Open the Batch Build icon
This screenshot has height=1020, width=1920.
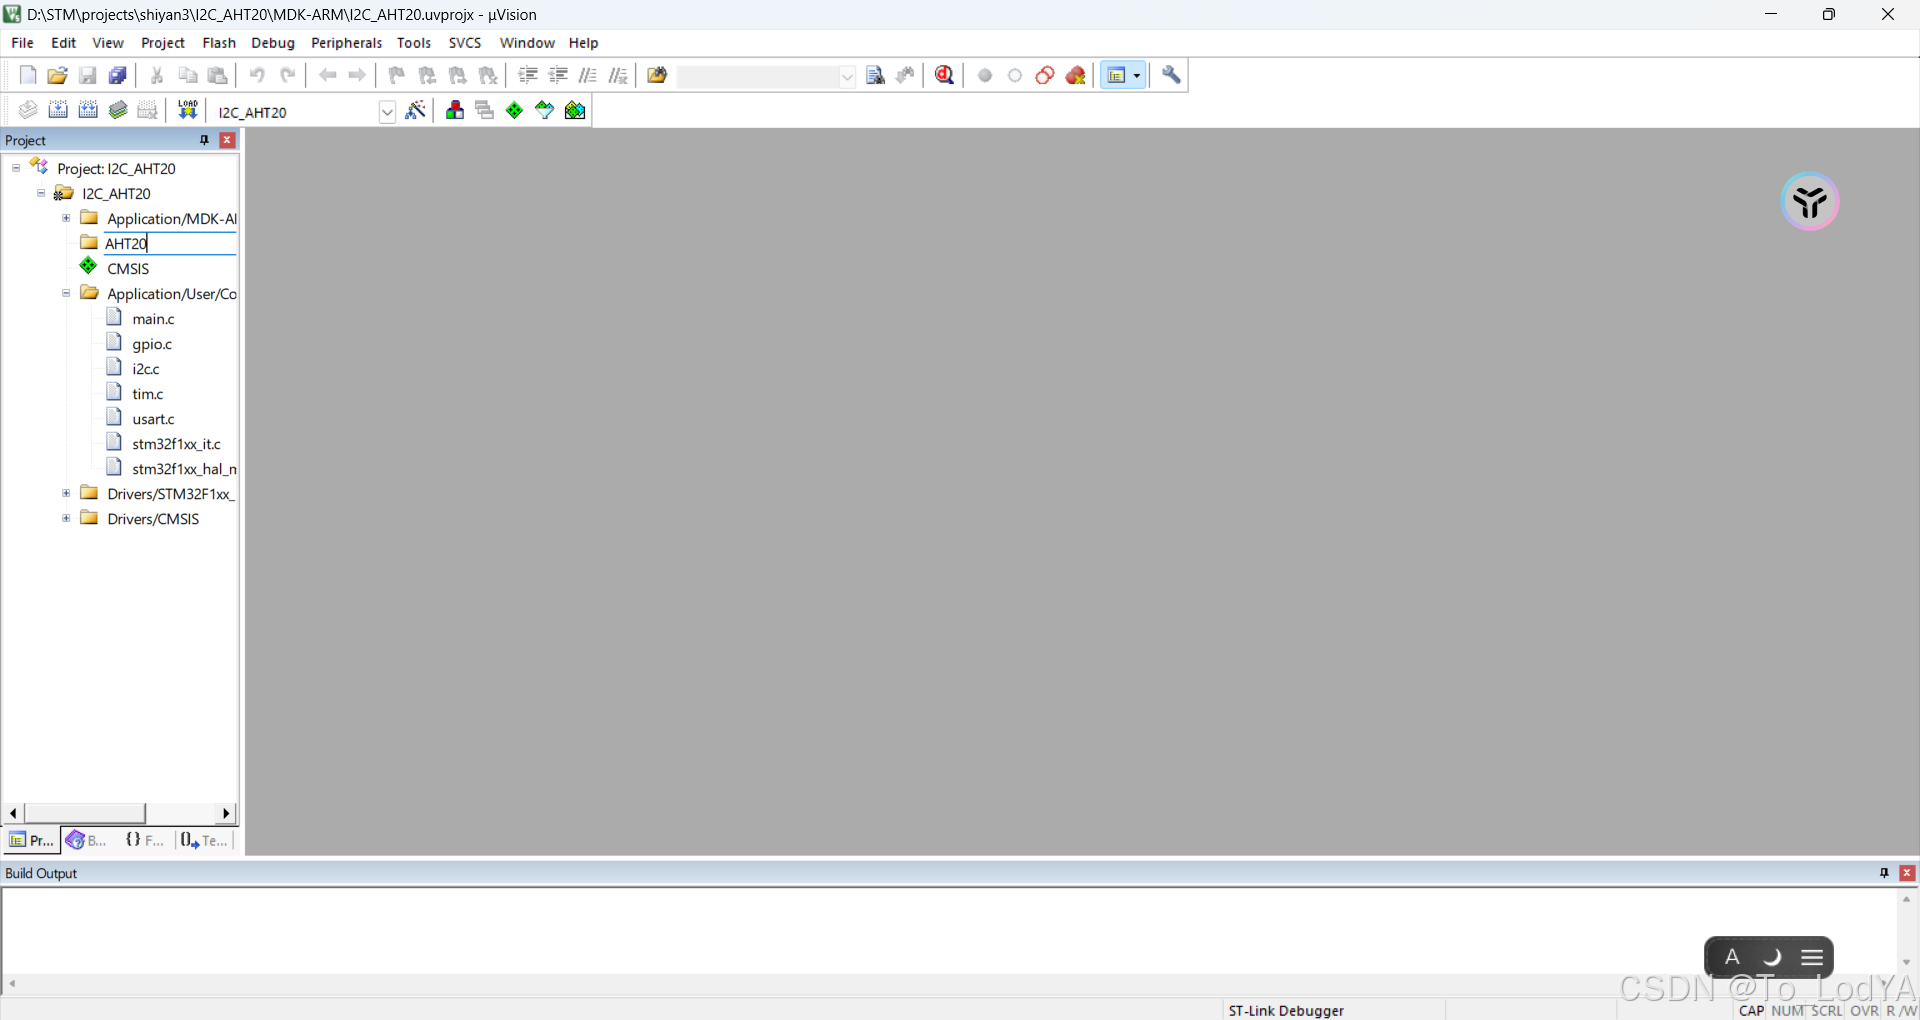coord(118,110)
